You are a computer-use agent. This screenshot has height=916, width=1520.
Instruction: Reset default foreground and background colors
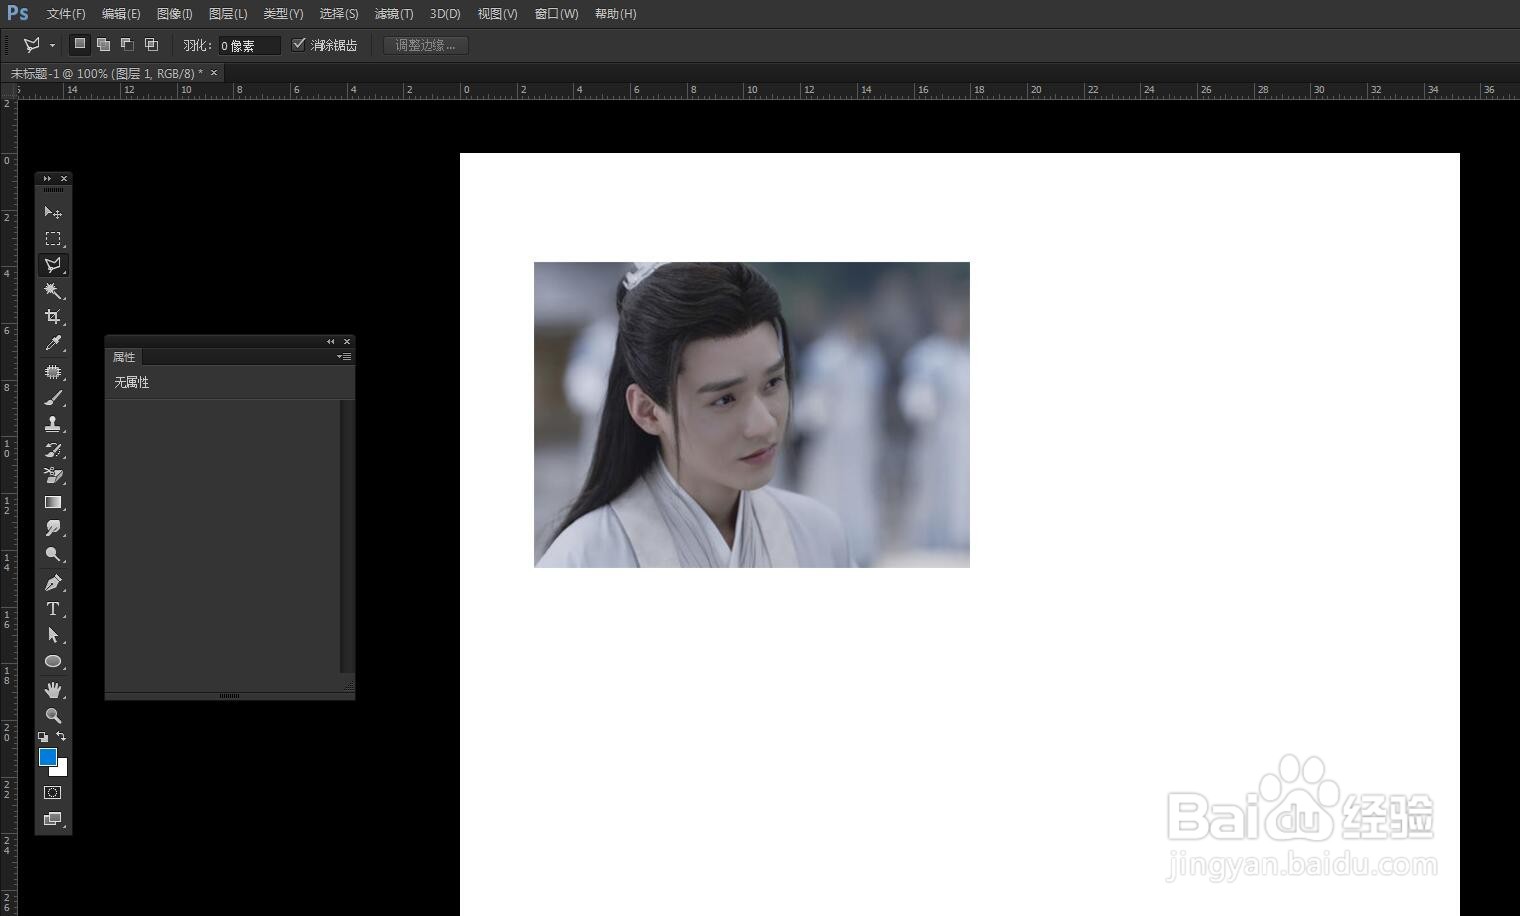tap(43, 737)
